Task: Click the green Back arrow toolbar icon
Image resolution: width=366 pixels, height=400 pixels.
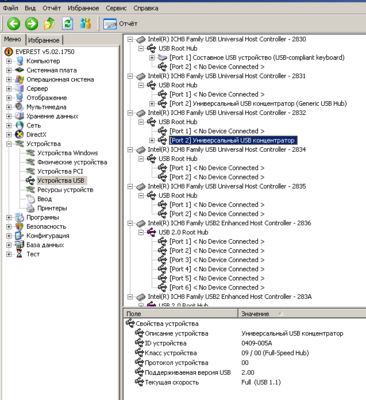Action: (x=14, y=24)
